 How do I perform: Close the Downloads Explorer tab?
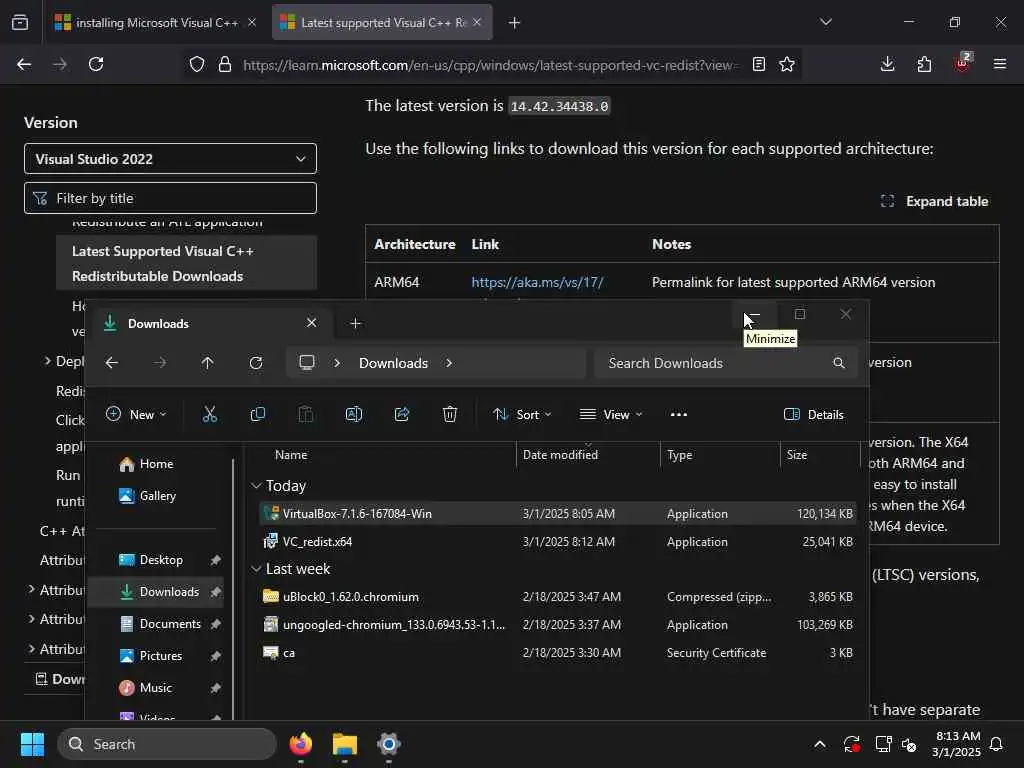(312, 323)
